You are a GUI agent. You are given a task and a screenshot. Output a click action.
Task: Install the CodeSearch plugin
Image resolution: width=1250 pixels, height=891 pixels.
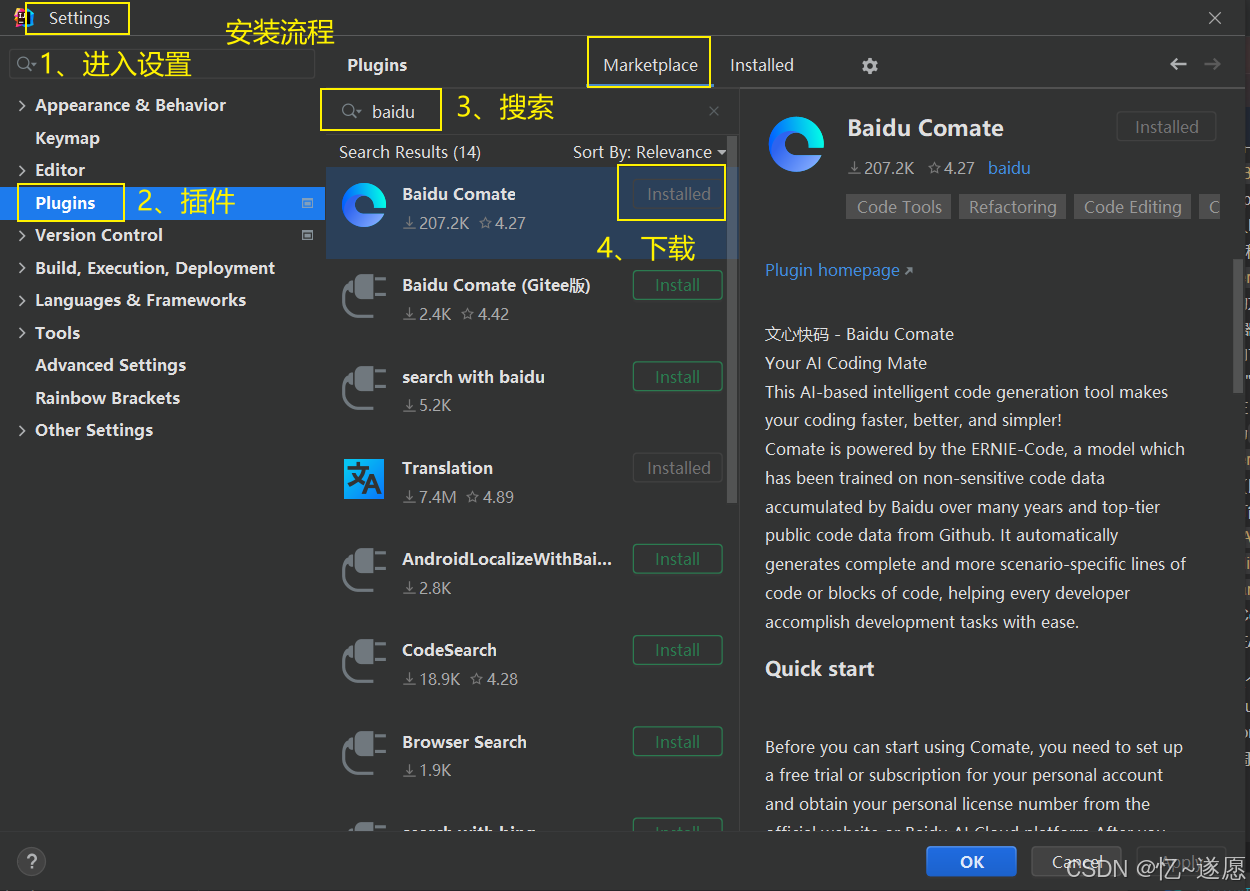click(677, 650)
